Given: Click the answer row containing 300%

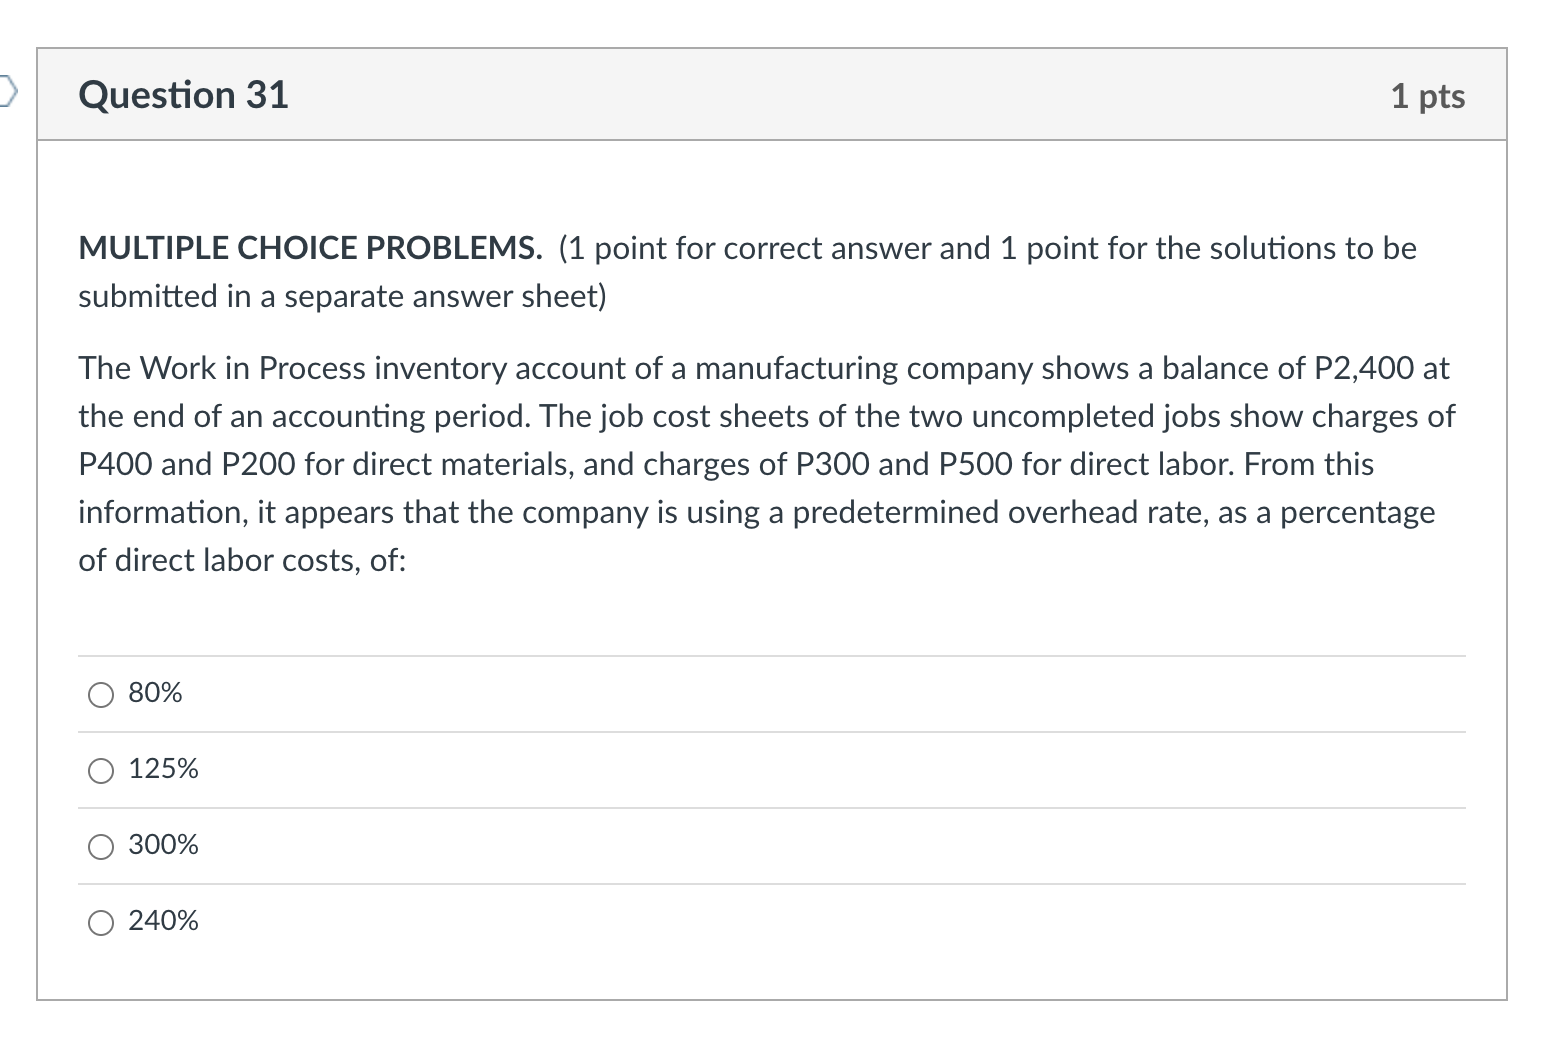Looking at the screenshot, I should coord(700,845).
